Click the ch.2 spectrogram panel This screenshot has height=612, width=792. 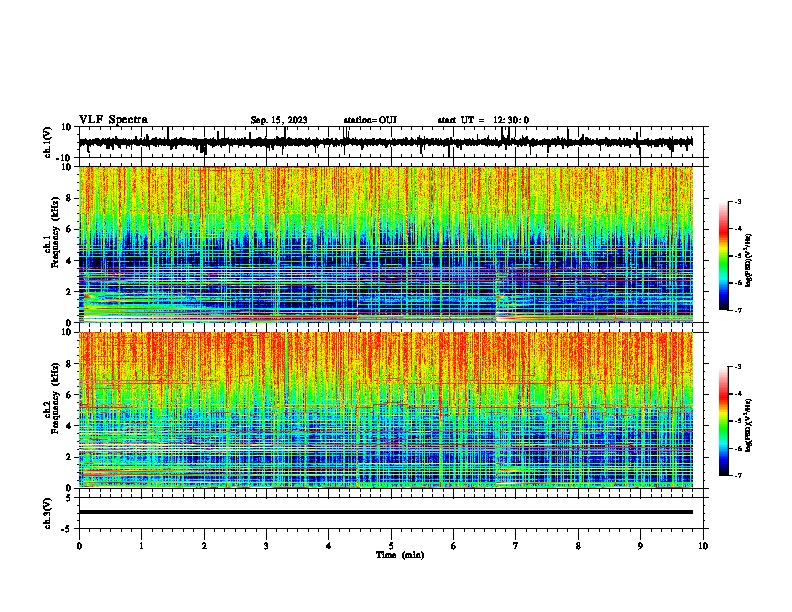(385, 410)
